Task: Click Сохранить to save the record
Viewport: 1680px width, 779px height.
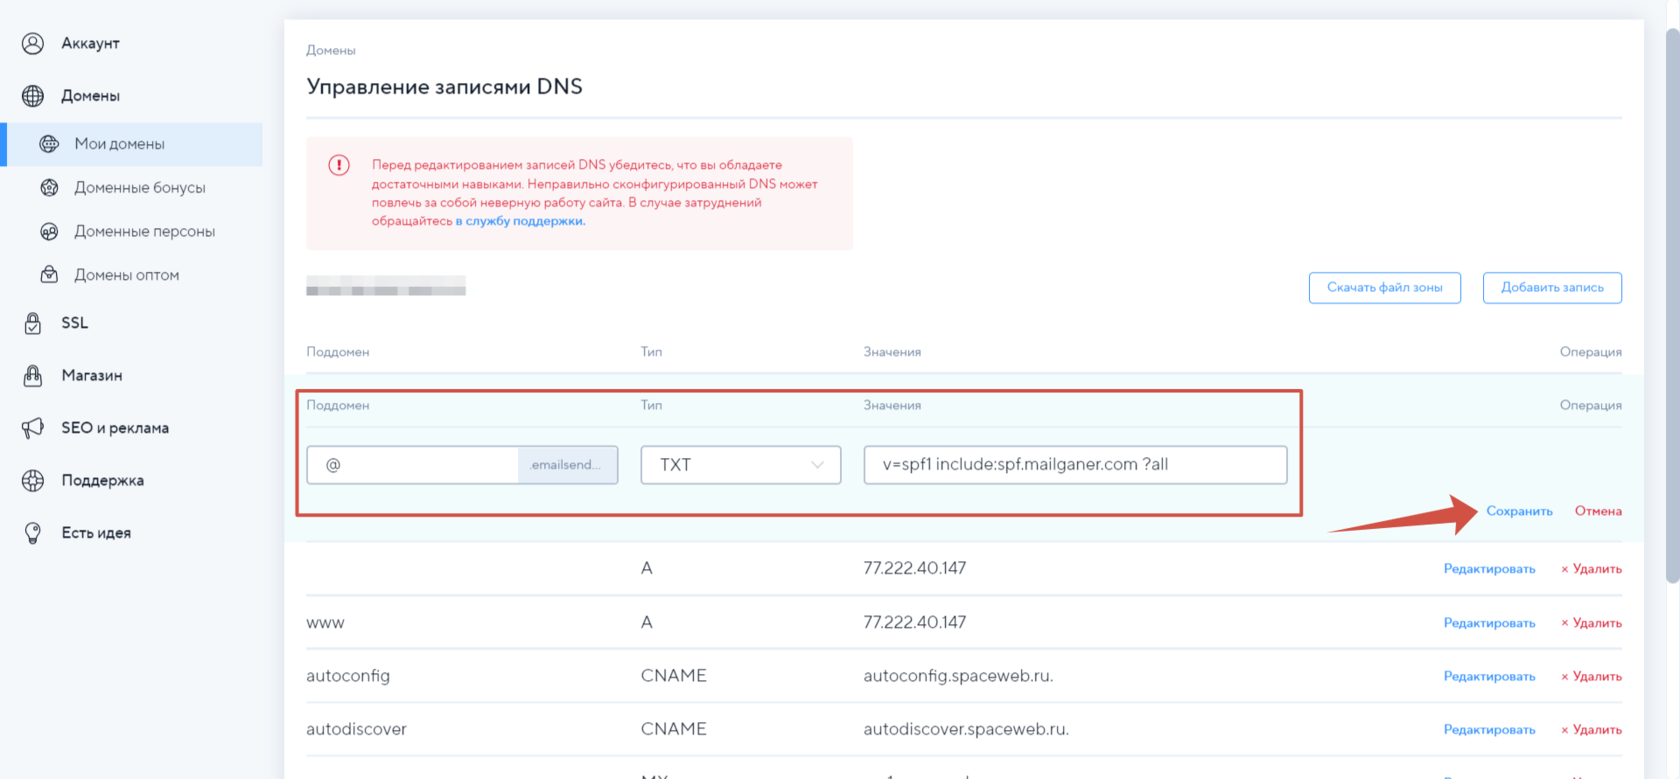Action: [x=1519, y=511]
